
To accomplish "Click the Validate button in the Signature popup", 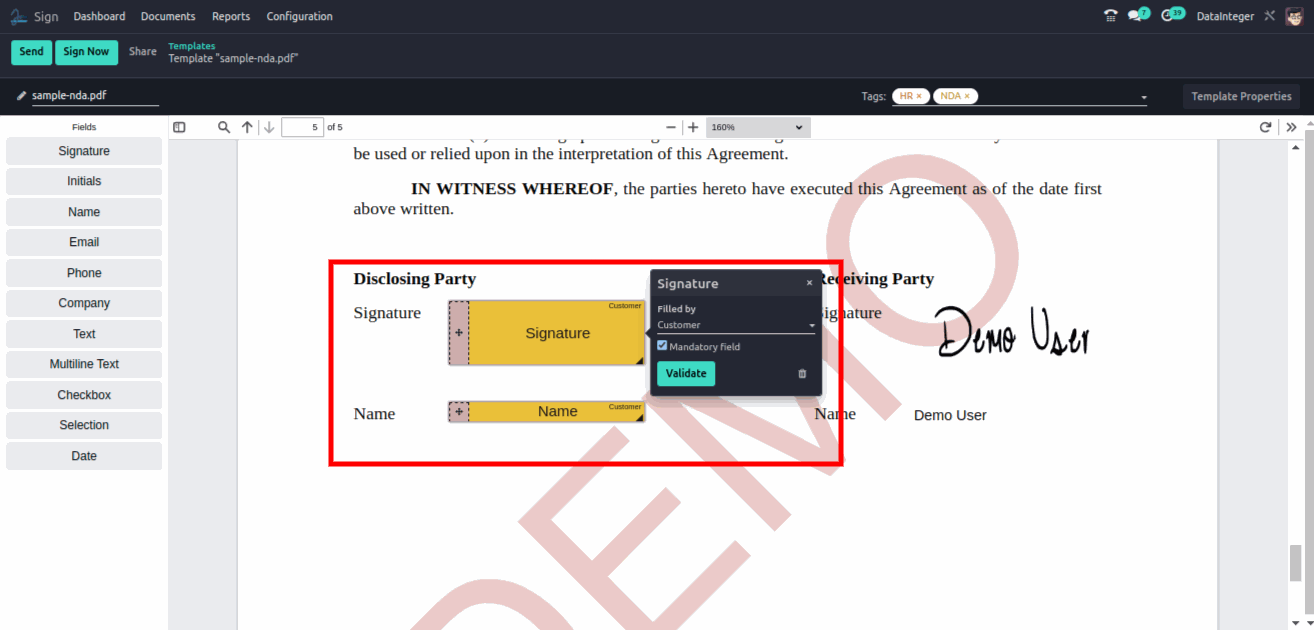I will [686, 373].
